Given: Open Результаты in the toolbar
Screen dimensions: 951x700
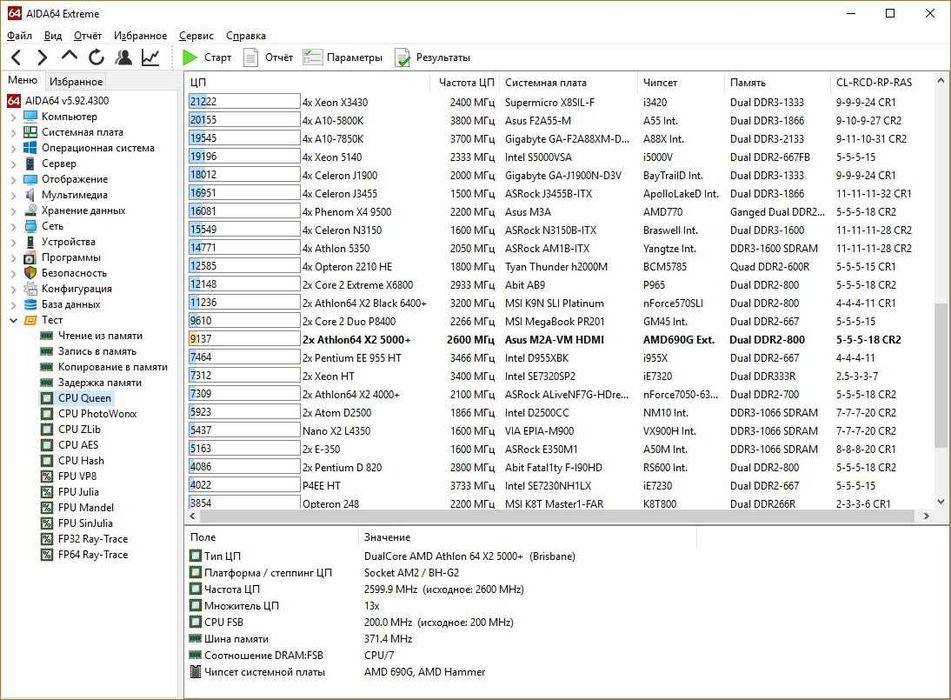Looking at the screenshot, I should (x=432, y=58).
